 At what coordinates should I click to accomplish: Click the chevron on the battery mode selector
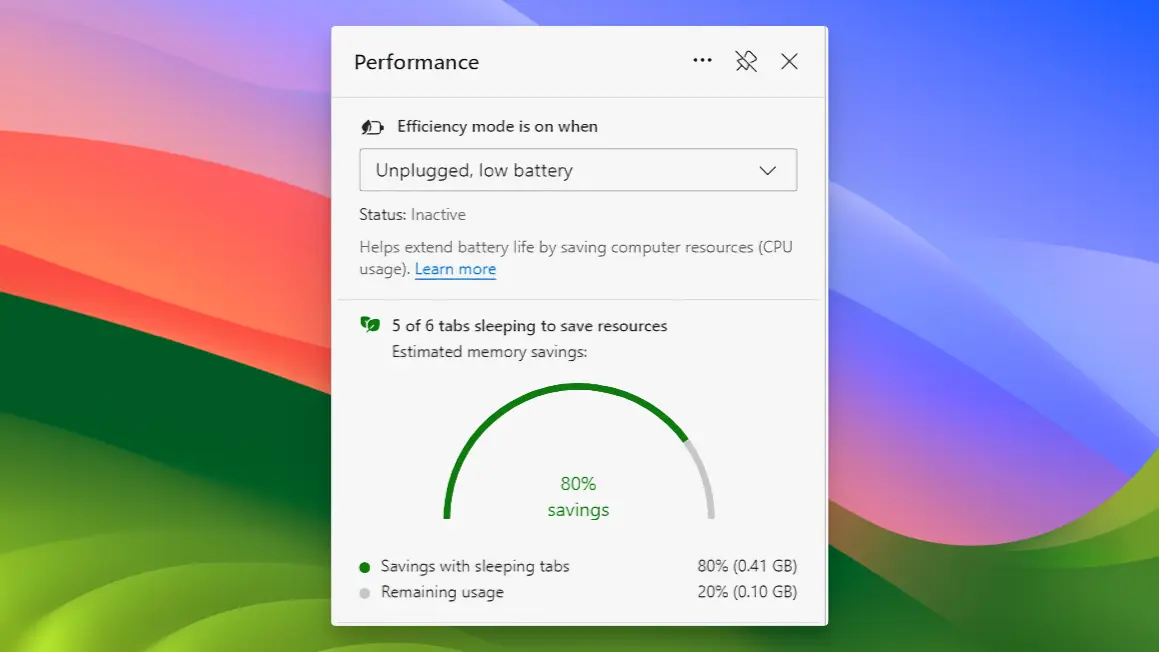pos(768,170)
